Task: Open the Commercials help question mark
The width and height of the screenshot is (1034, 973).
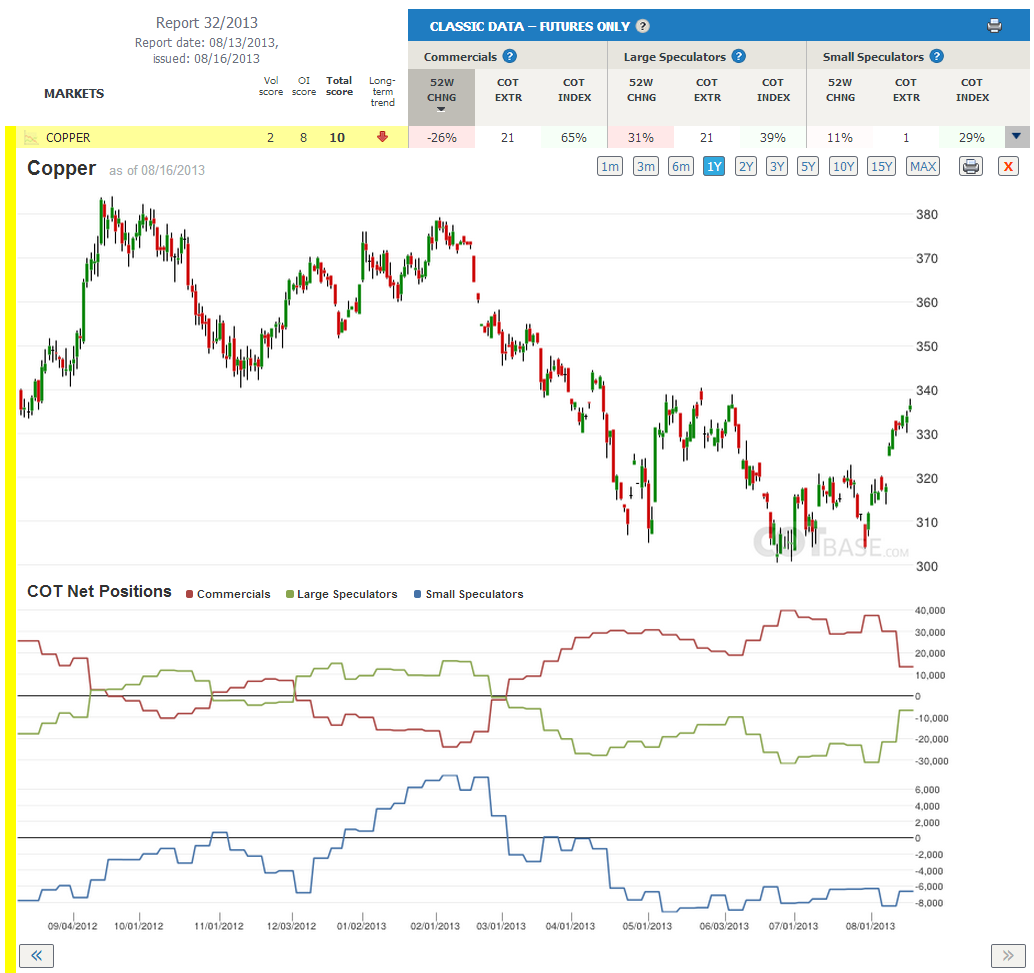Action: coord(510,56)
